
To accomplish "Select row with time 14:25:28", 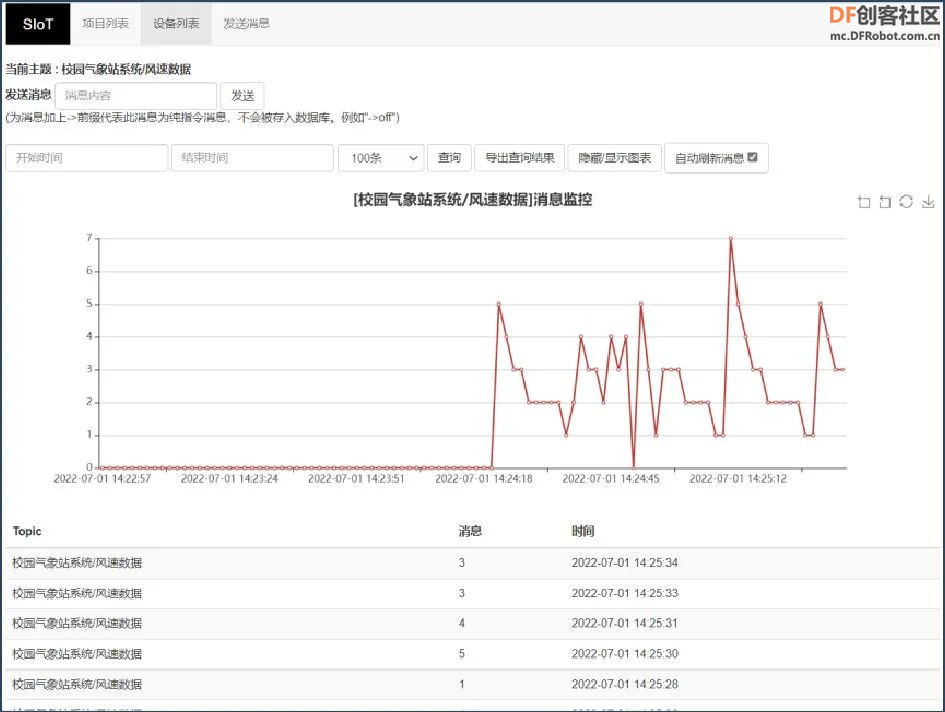I will pos(472,684).
